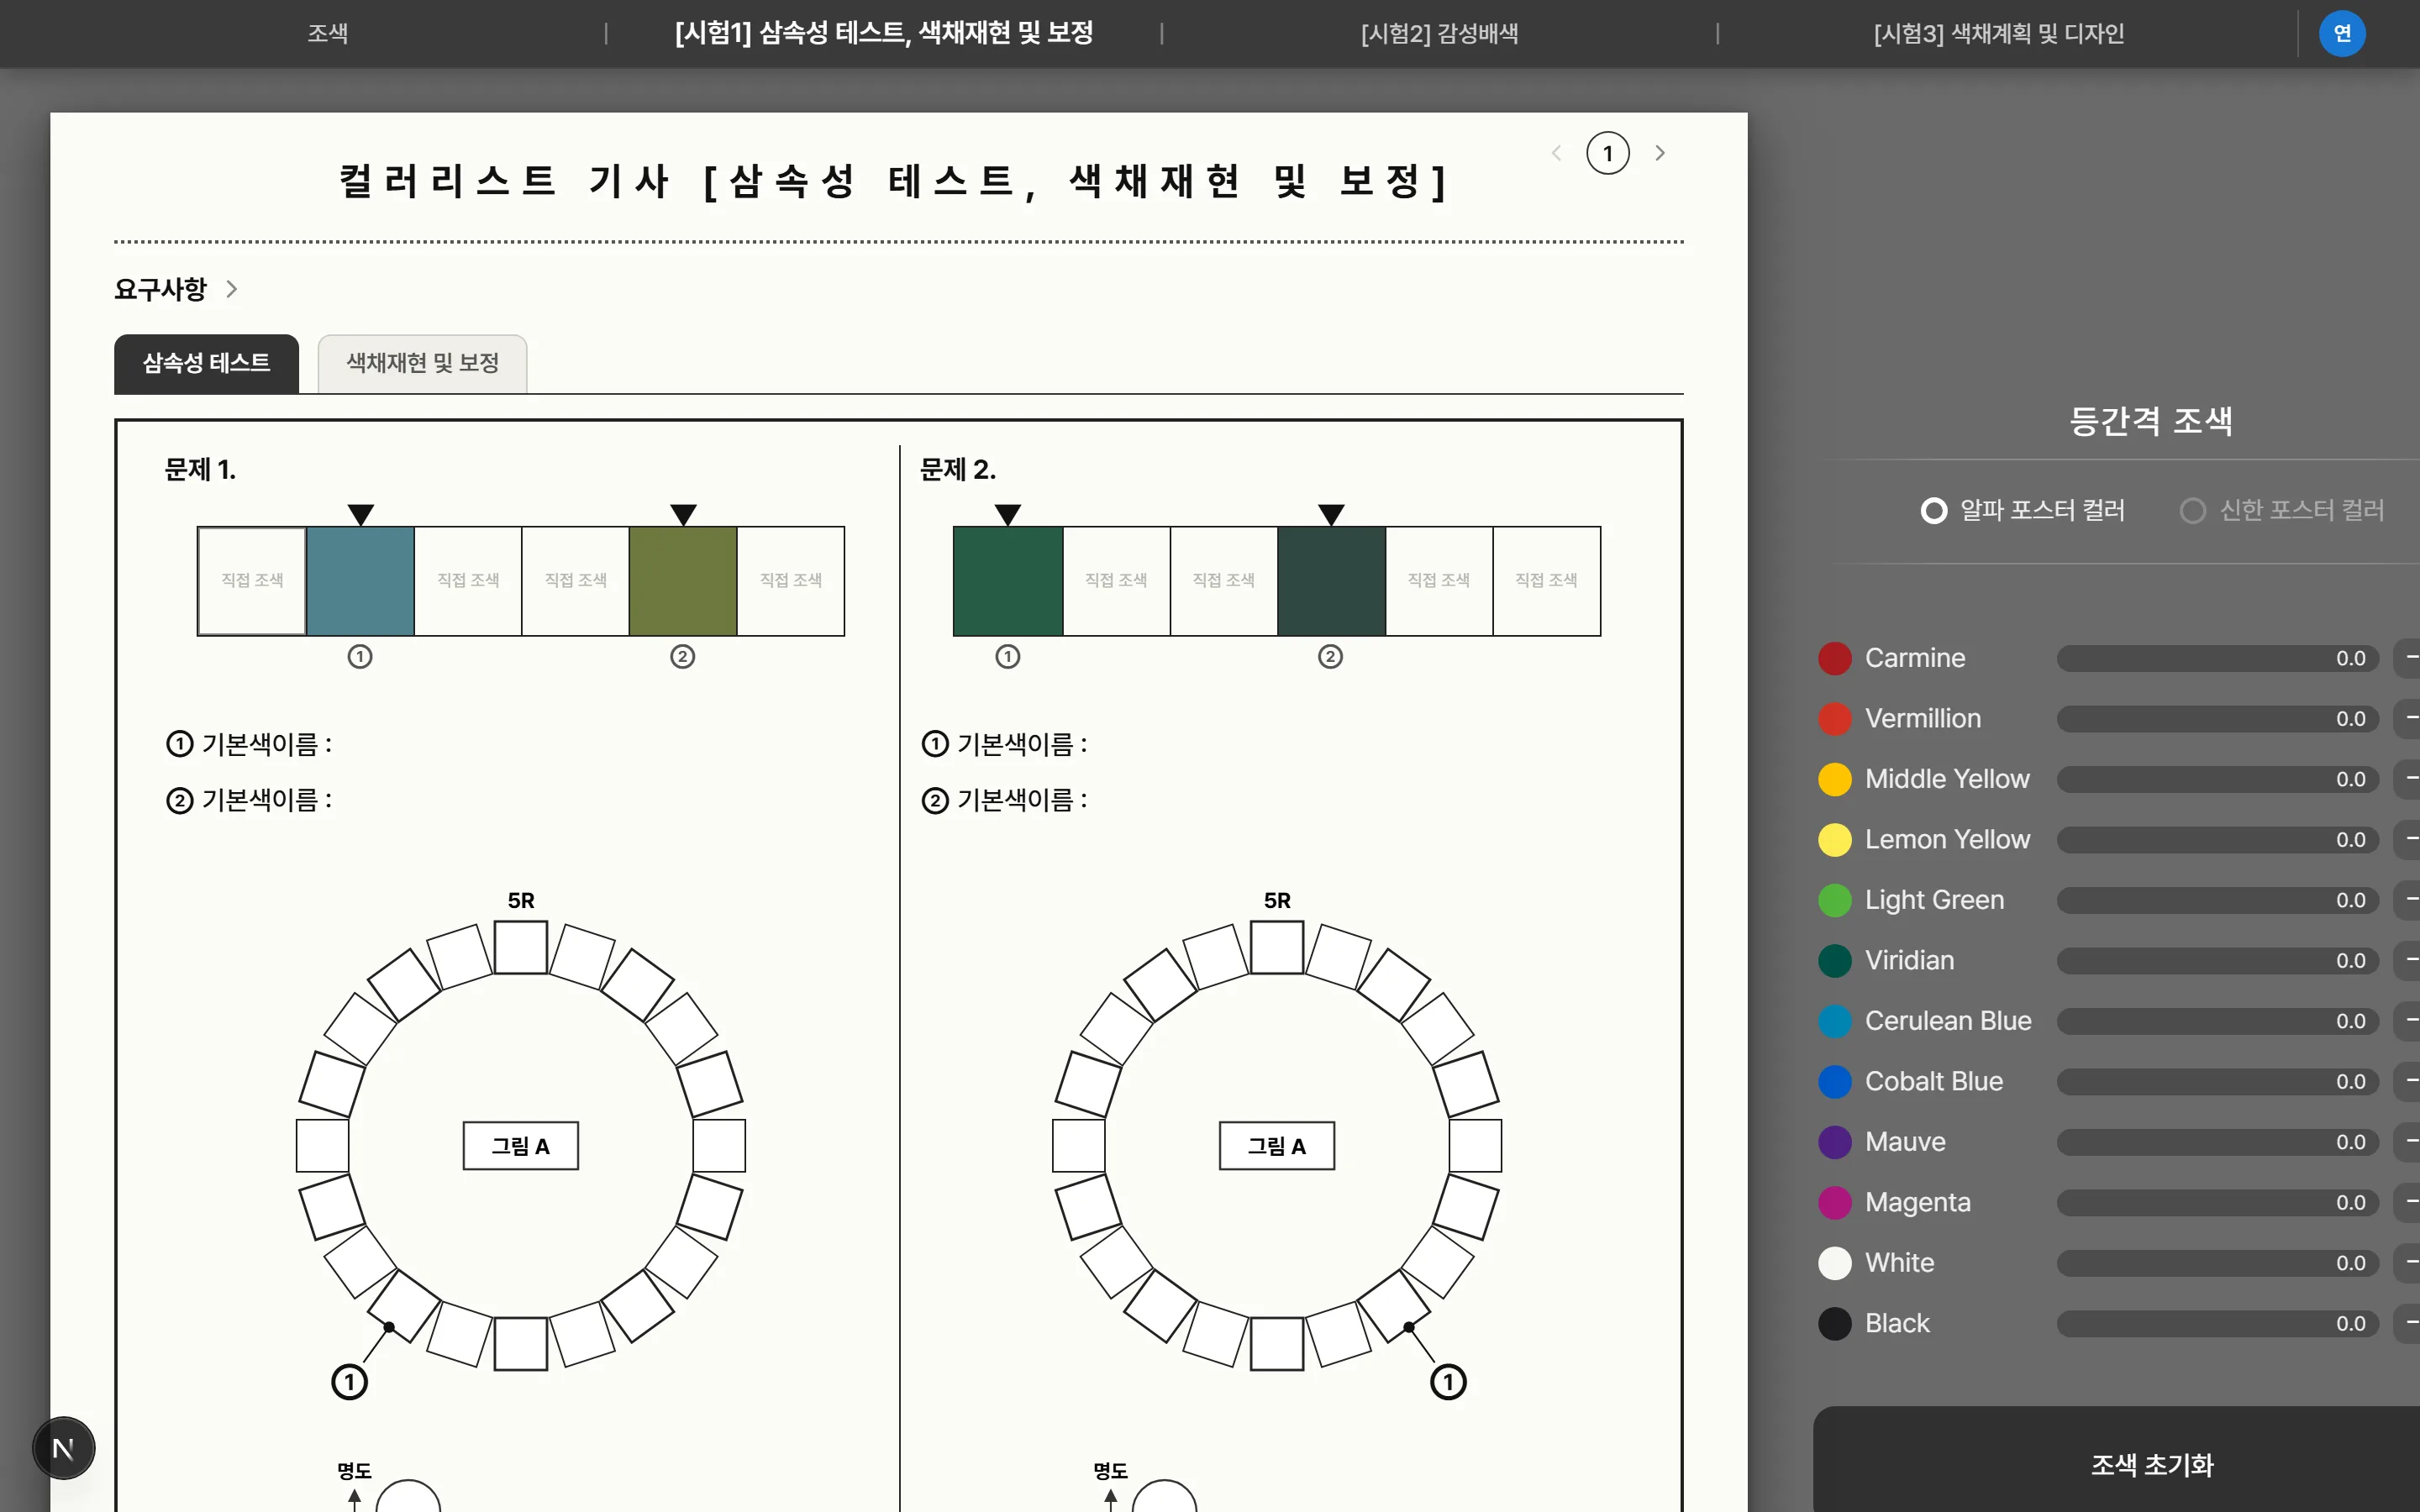
Task: Click the ① marker below 문제 1 wheel
Action: pyautogui.click(x=349, y=1382)
